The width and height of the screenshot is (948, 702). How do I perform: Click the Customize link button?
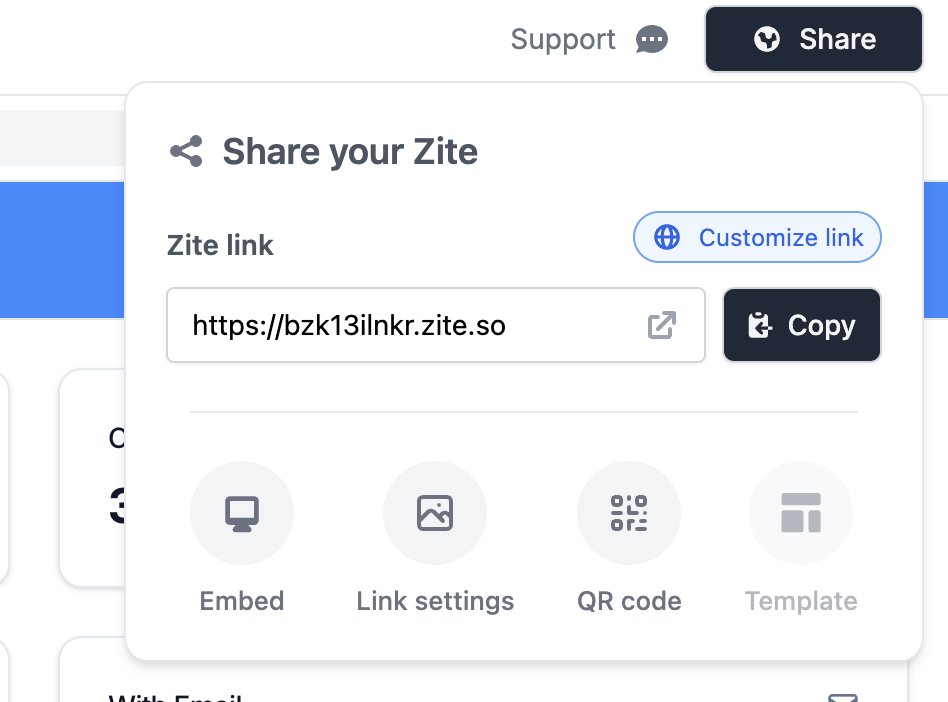[757, 237]
